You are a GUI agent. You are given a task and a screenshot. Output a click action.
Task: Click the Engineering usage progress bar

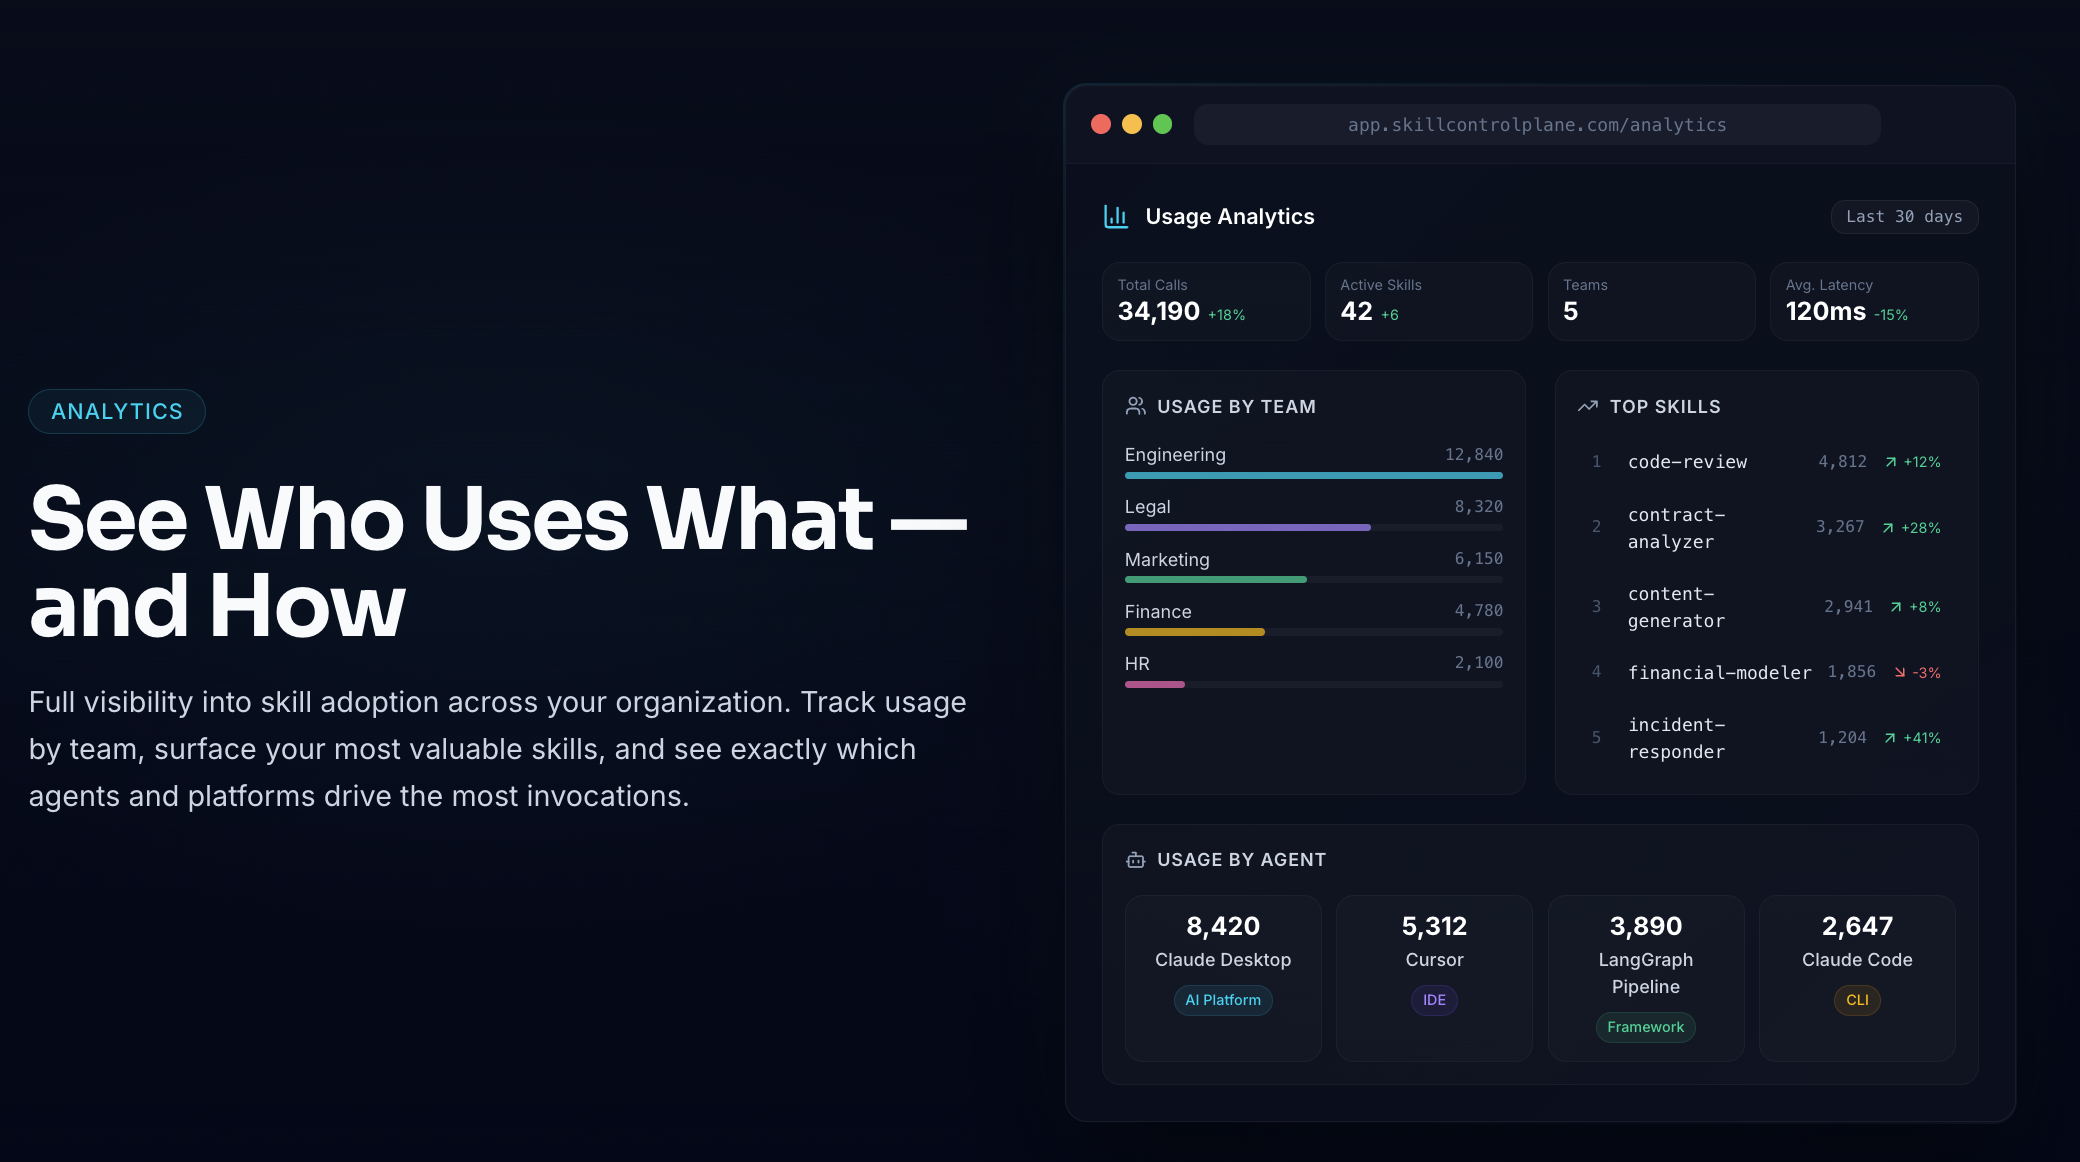(1312, 476)
